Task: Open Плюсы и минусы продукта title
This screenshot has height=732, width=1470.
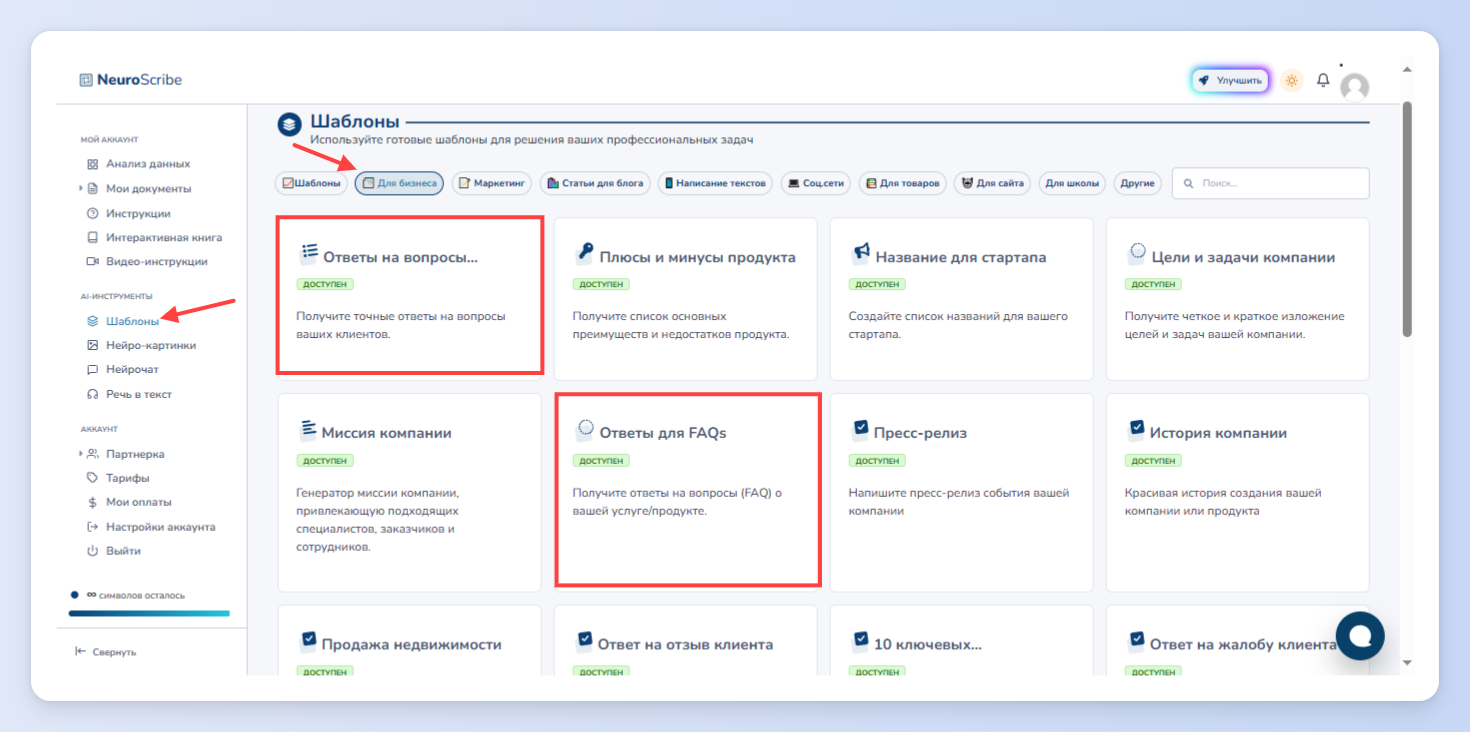Action: [698, 257]
